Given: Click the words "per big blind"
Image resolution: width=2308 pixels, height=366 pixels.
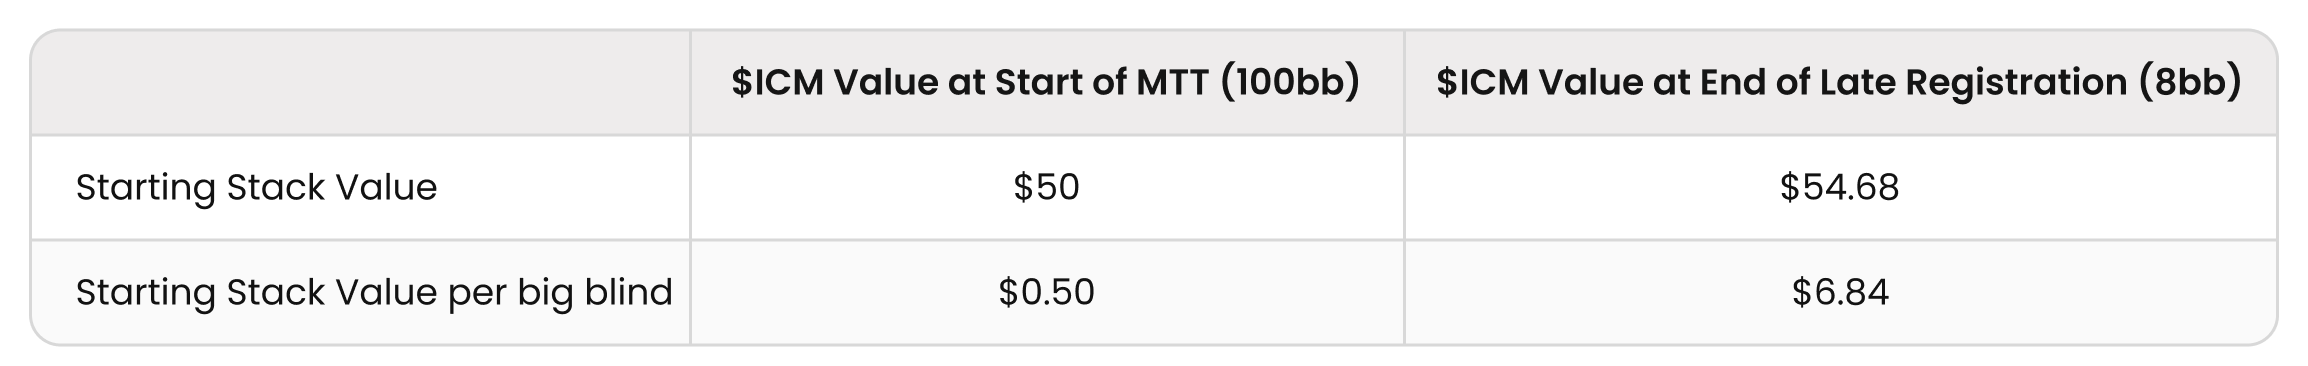Looking at the screenshot, I should (x=560, y=293).
